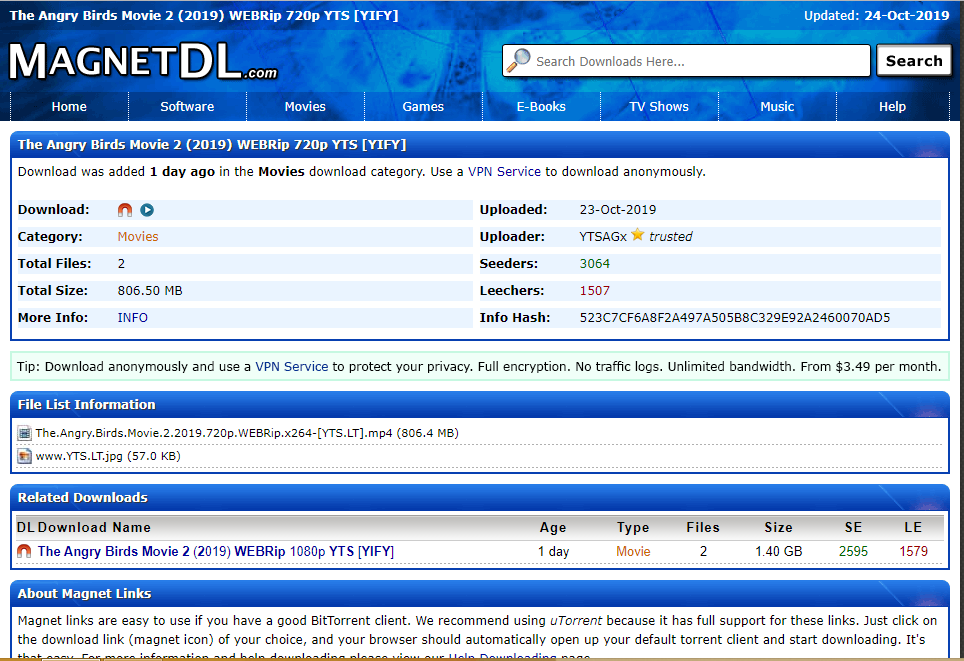Screen dimensions: 964x661
Task: Click the video file icon for the mp4 file
Action: tap(24, 433)
